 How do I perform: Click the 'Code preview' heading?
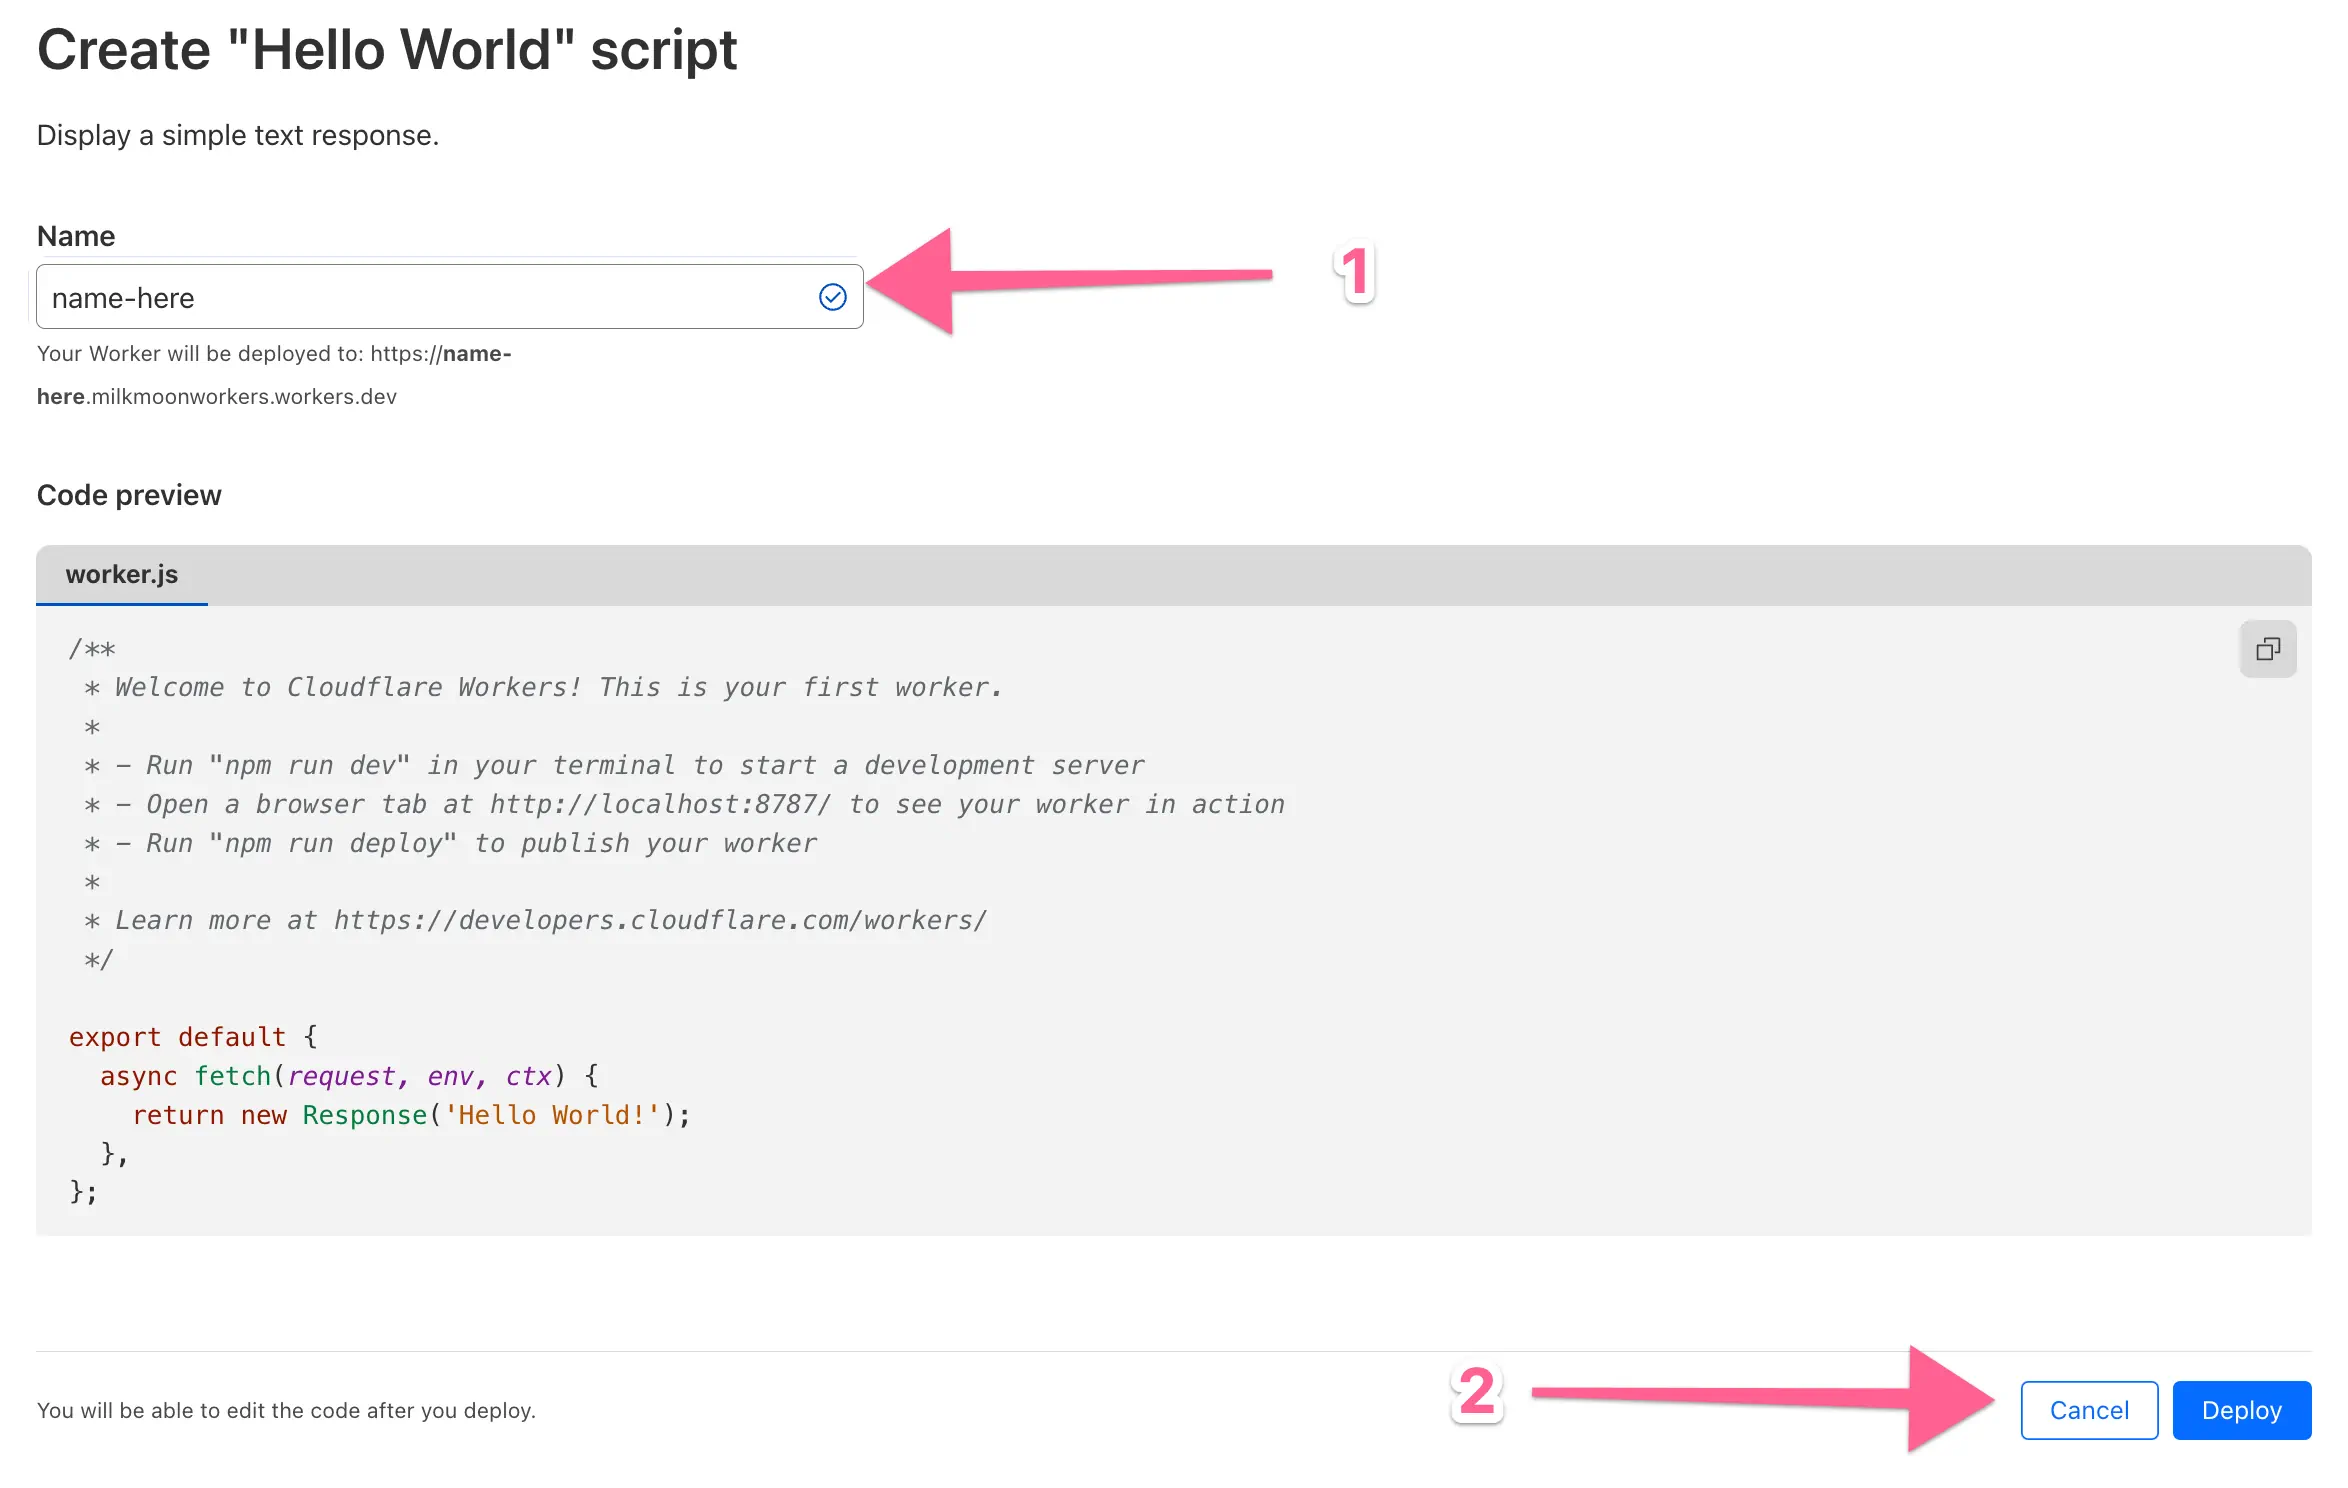[x=129, y=495]
